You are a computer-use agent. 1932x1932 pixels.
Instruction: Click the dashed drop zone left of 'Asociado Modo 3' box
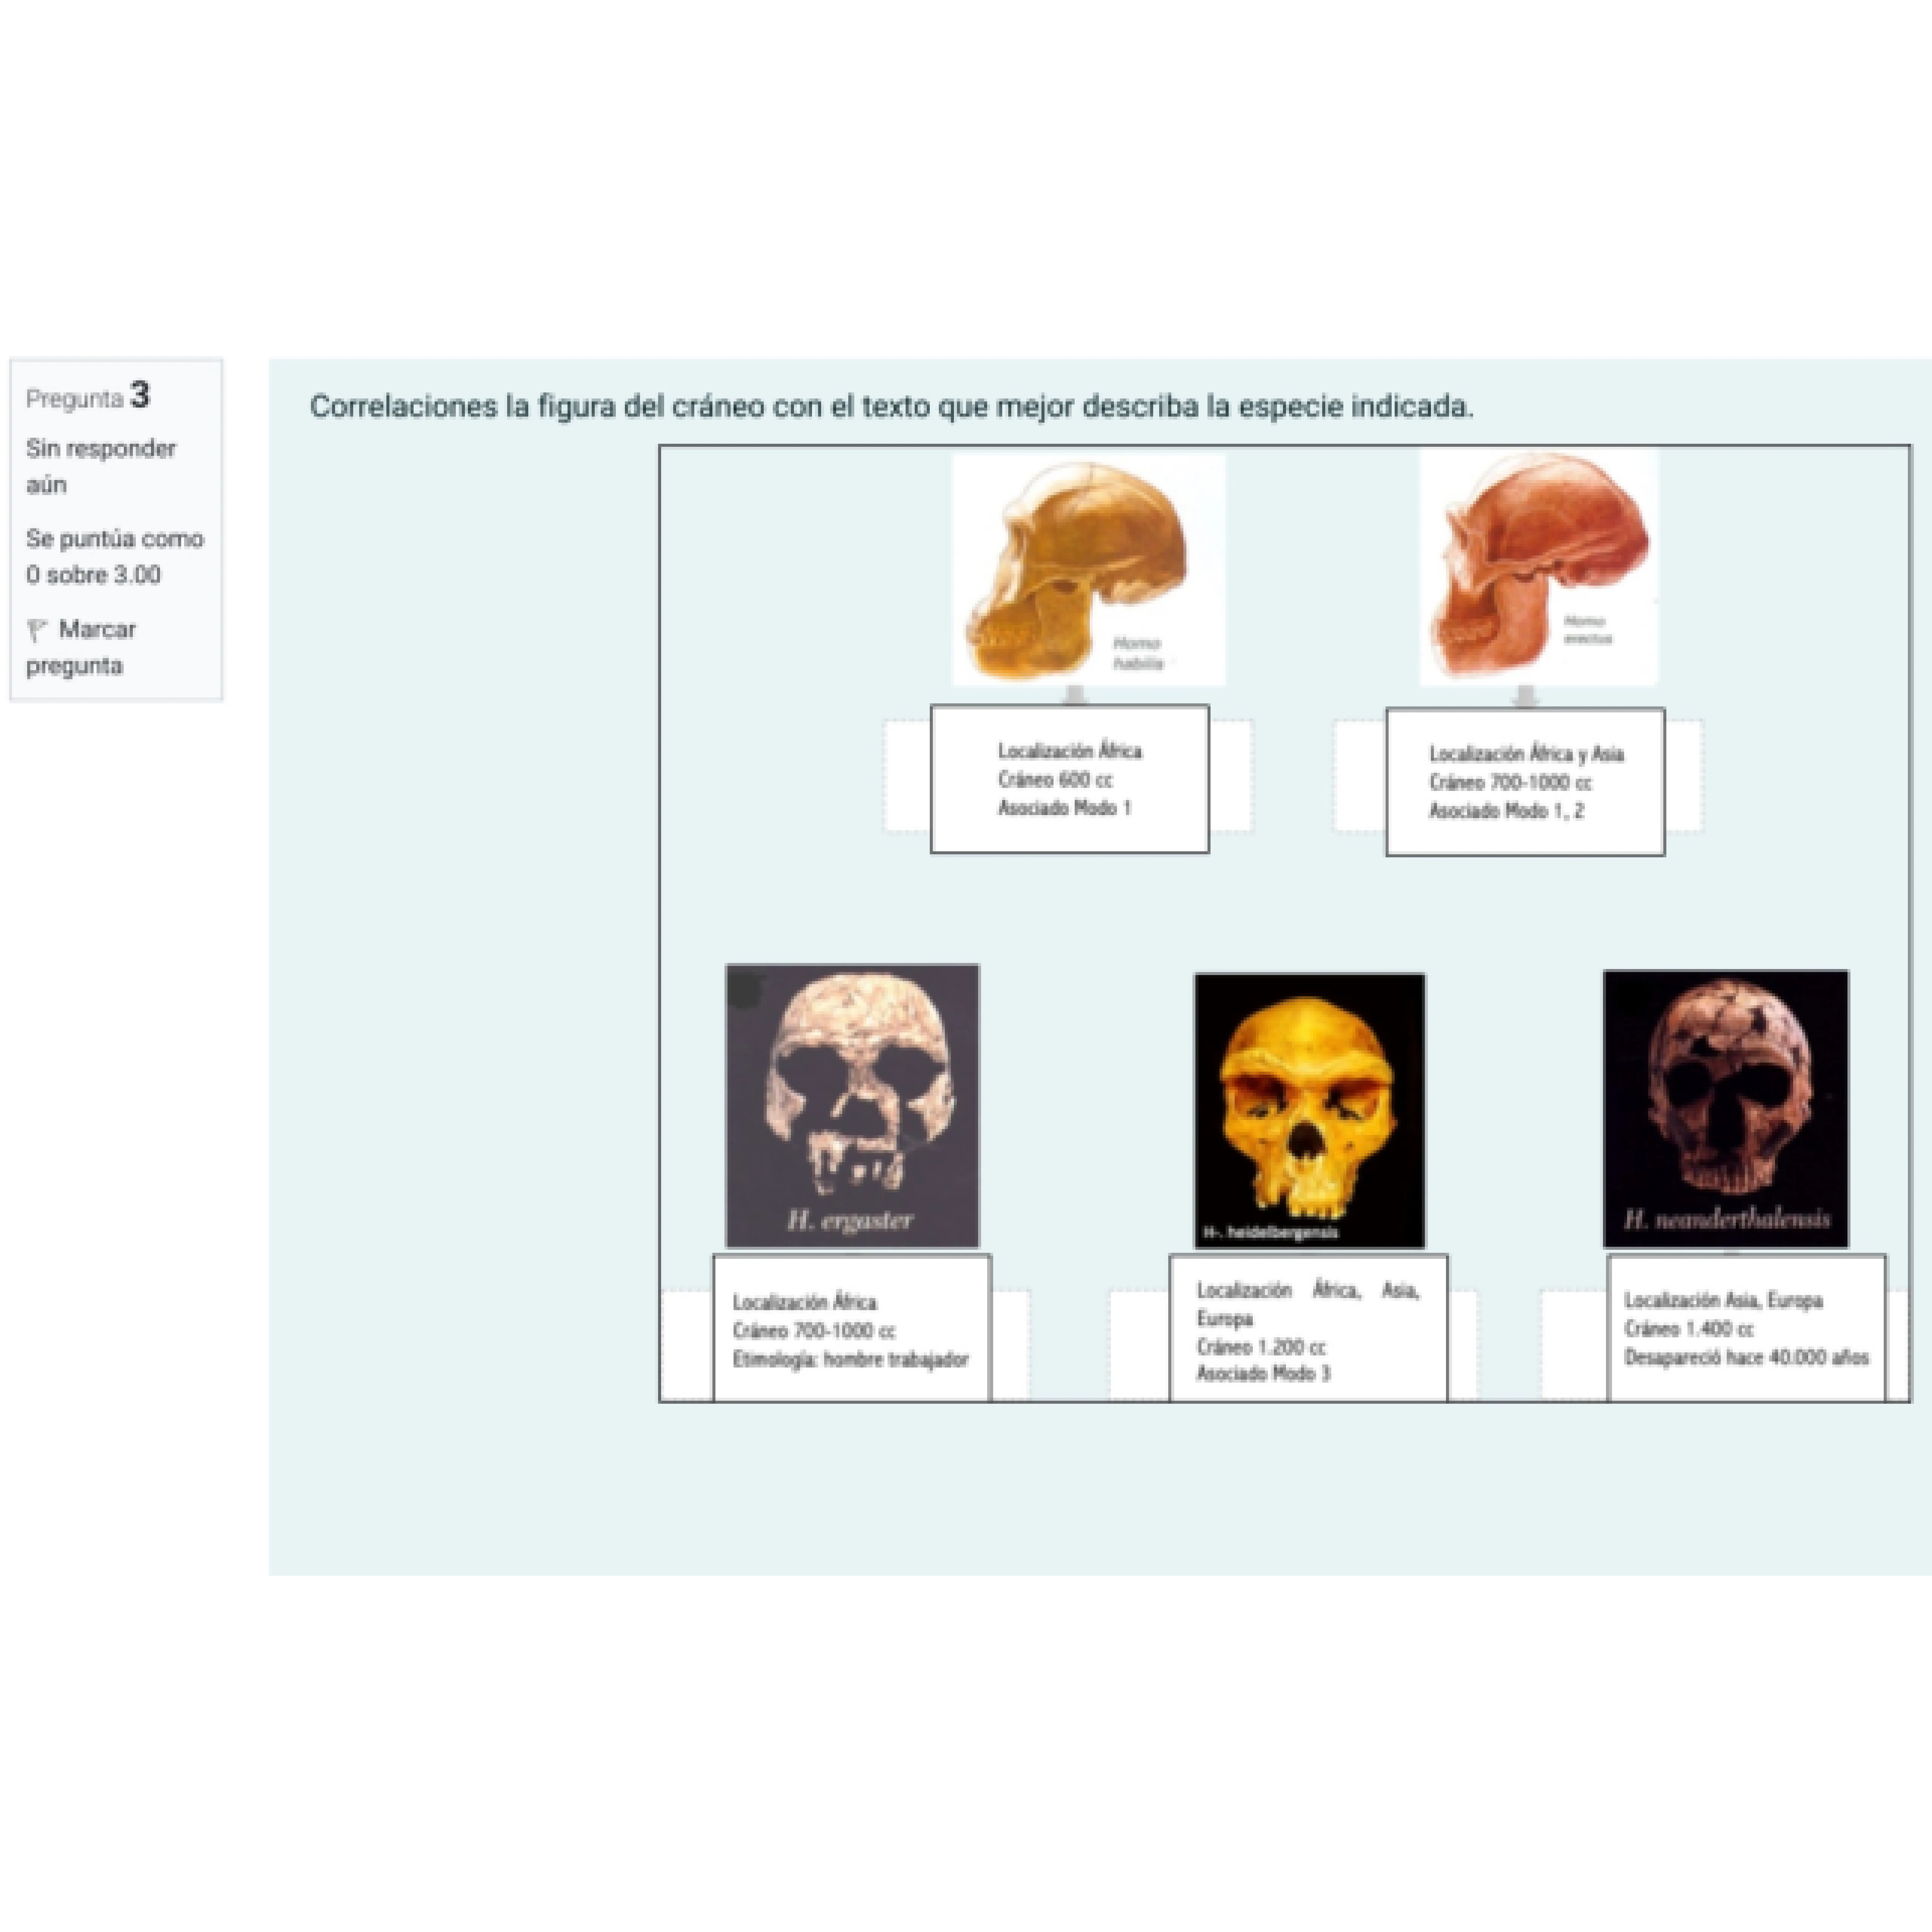[x=1138, y=1345]
